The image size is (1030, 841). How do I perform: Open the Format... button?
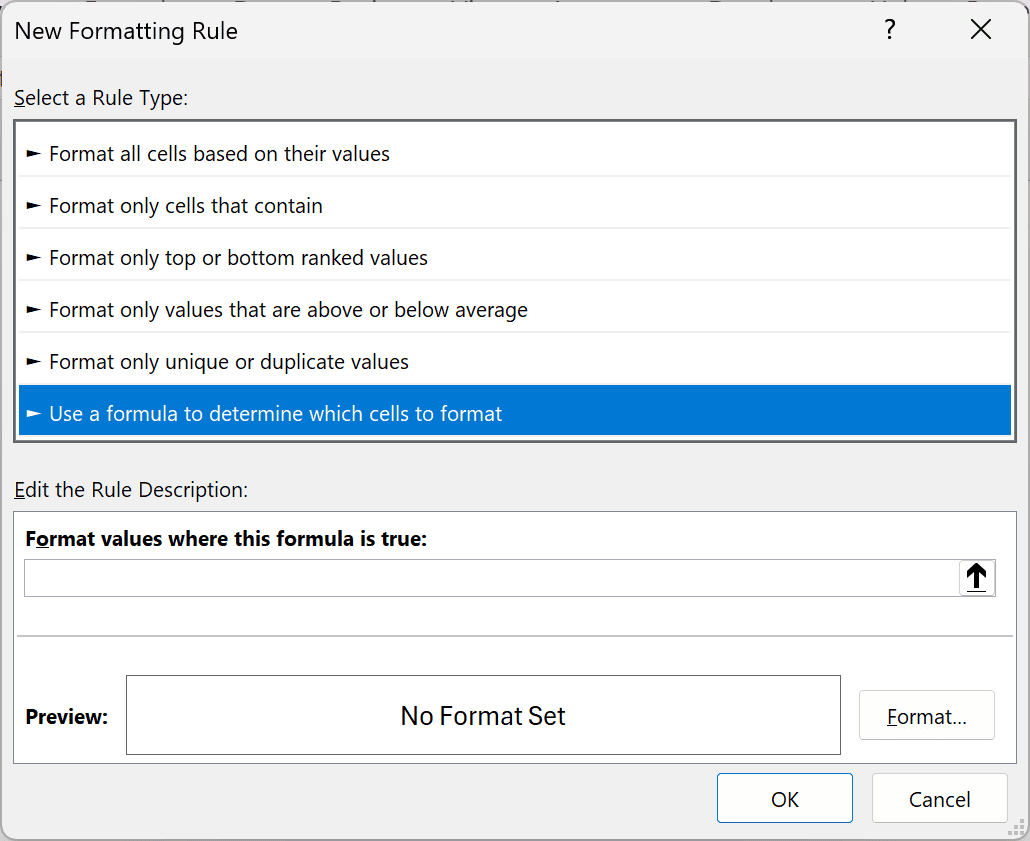[x=927, y=716]
